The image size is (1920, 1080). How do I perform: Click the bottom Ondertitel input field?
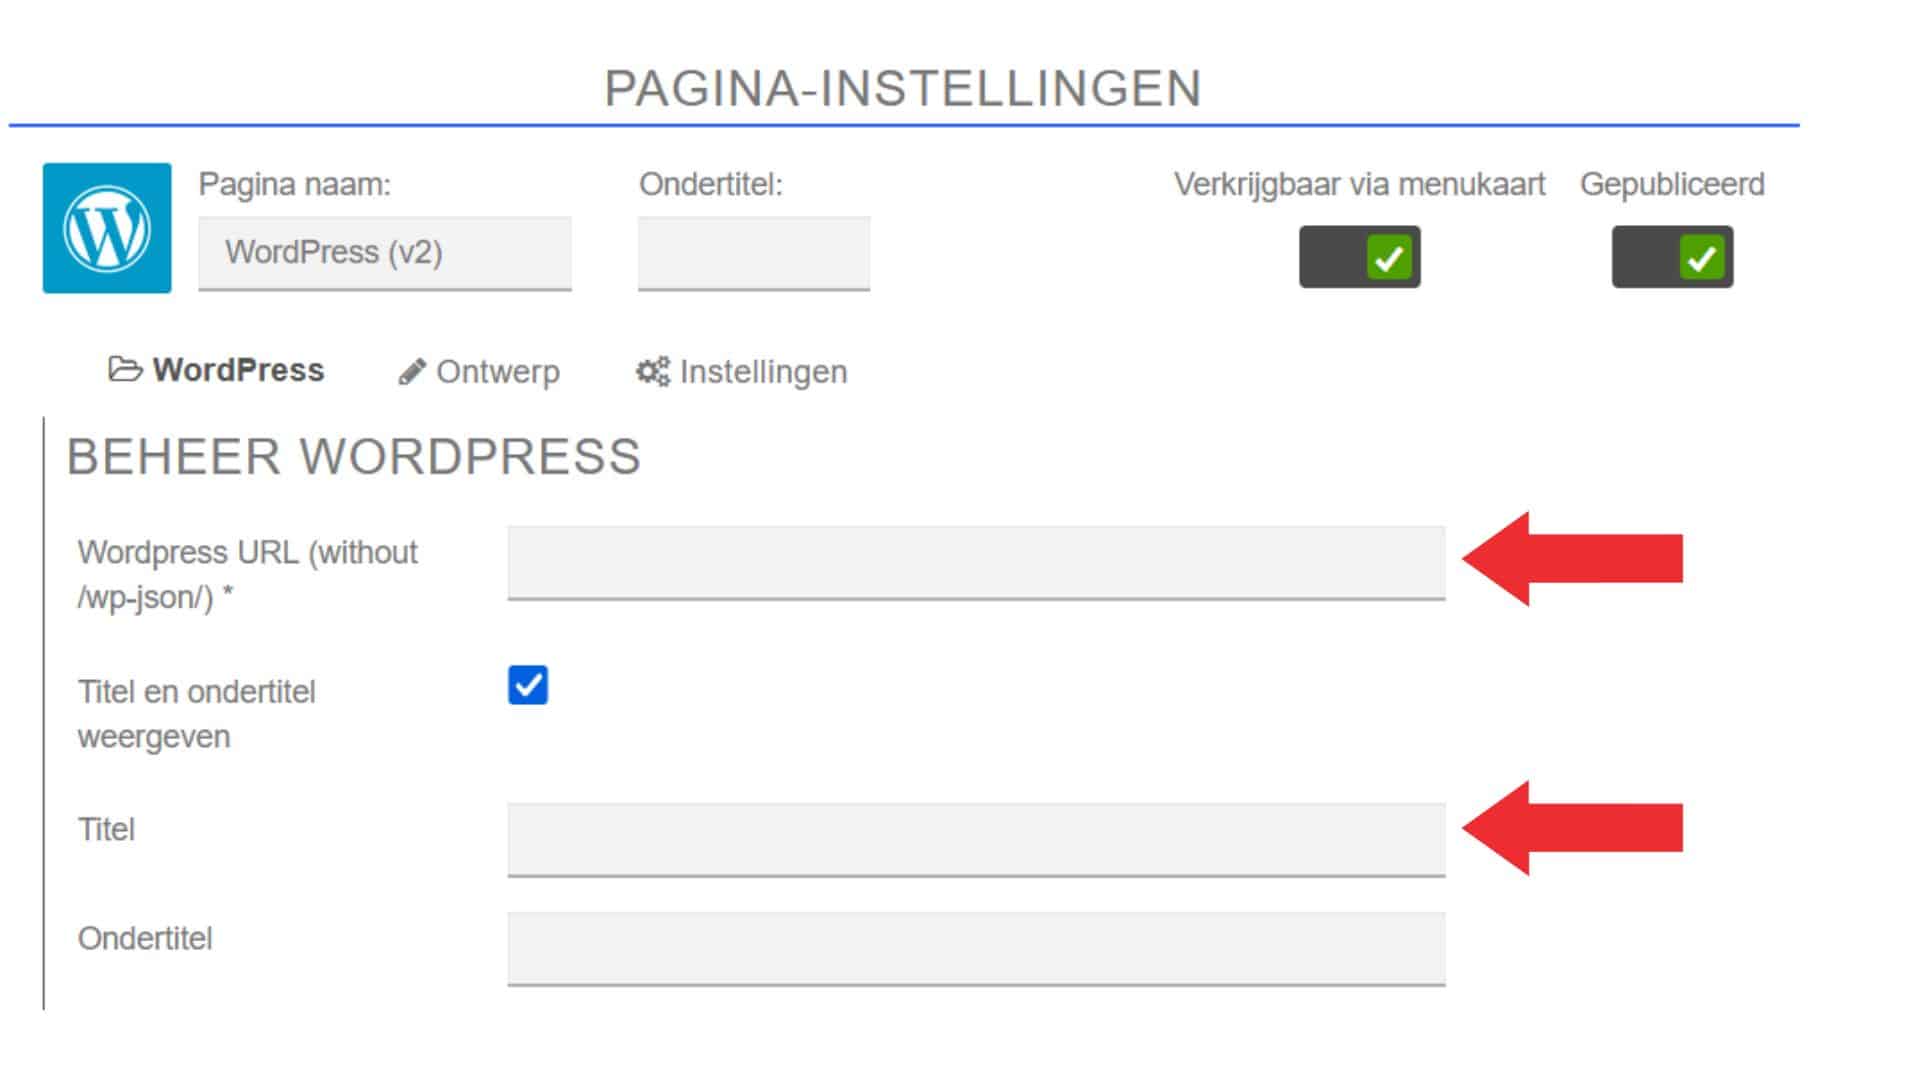(976, 949)
